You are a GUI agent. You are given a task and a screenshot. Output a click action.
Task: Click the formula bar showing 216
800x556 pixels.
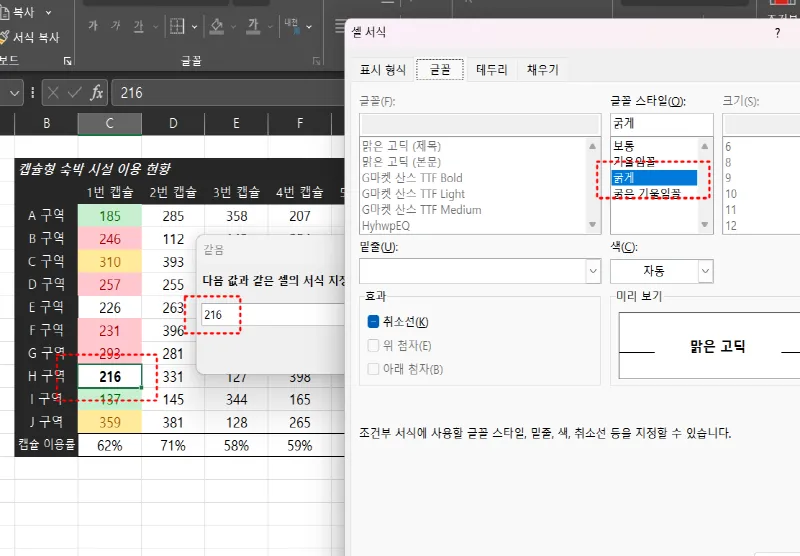coord(228,93)
